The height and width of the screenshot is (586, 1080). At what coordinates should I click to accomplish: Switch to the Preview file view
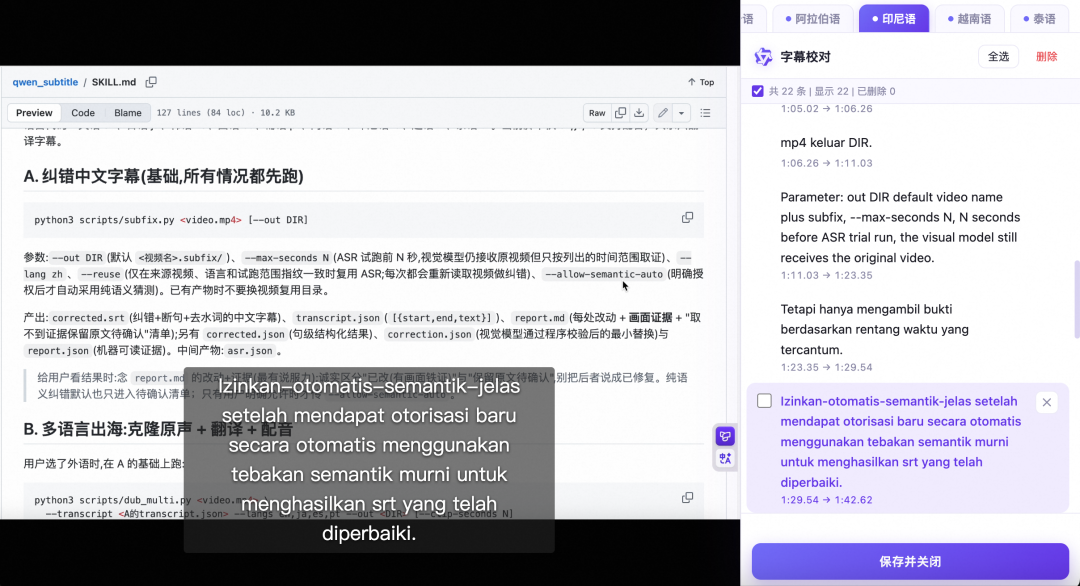[34, 113]
